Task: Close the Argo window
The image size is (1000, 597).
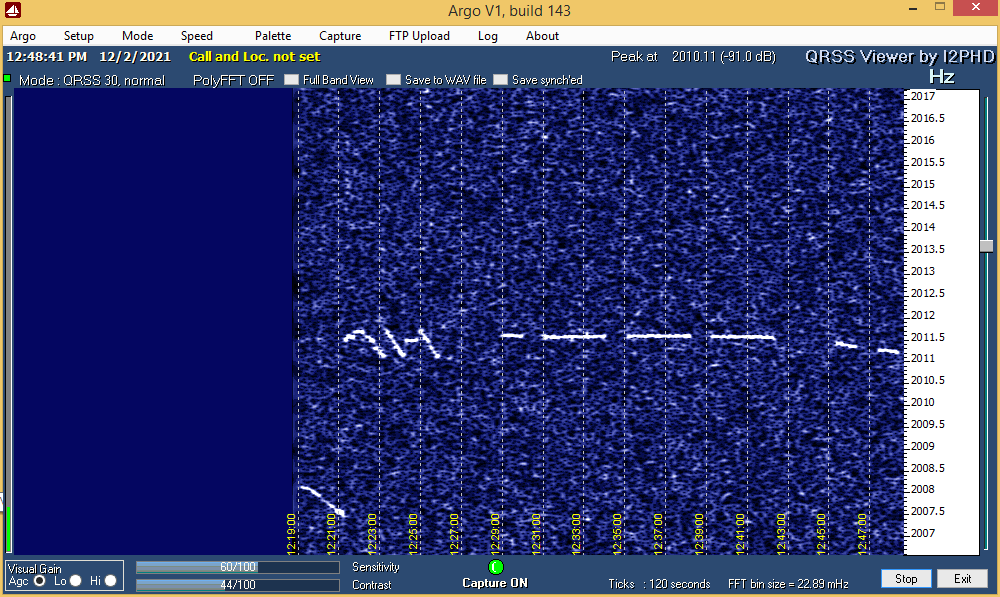Action: click(976, 8)
